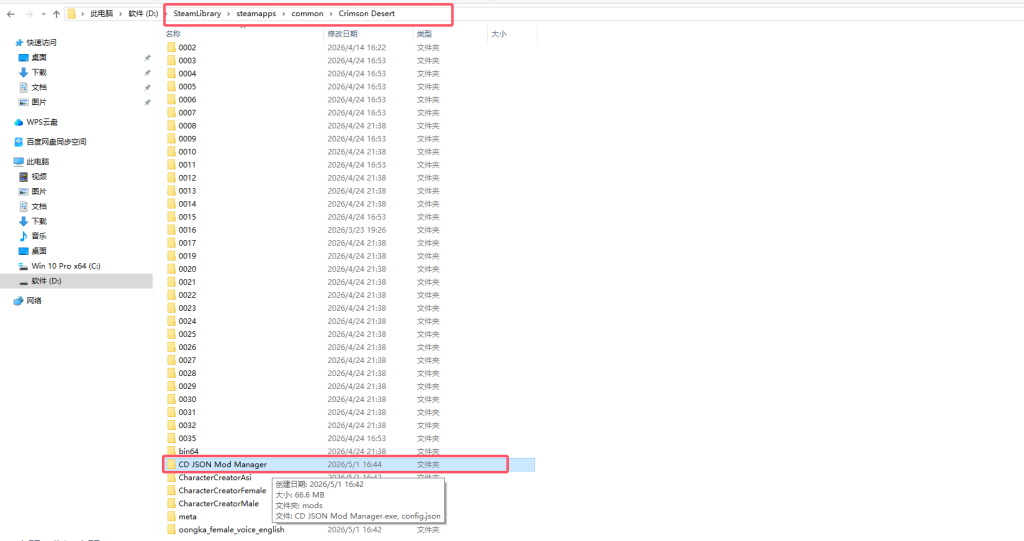Click Crimson Desert breadcrumb segment

[x=366, y=14]
